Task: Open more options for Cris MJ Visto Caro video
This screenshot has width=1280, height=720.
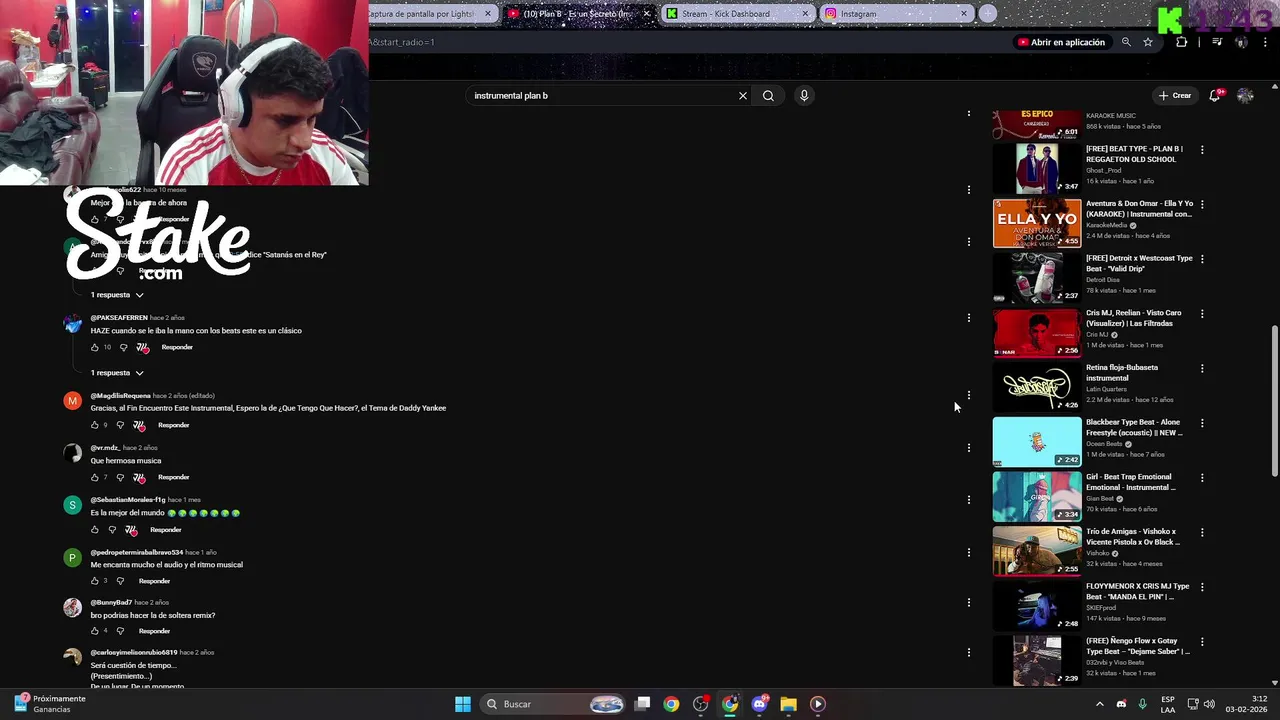Action: (1202, 314)
